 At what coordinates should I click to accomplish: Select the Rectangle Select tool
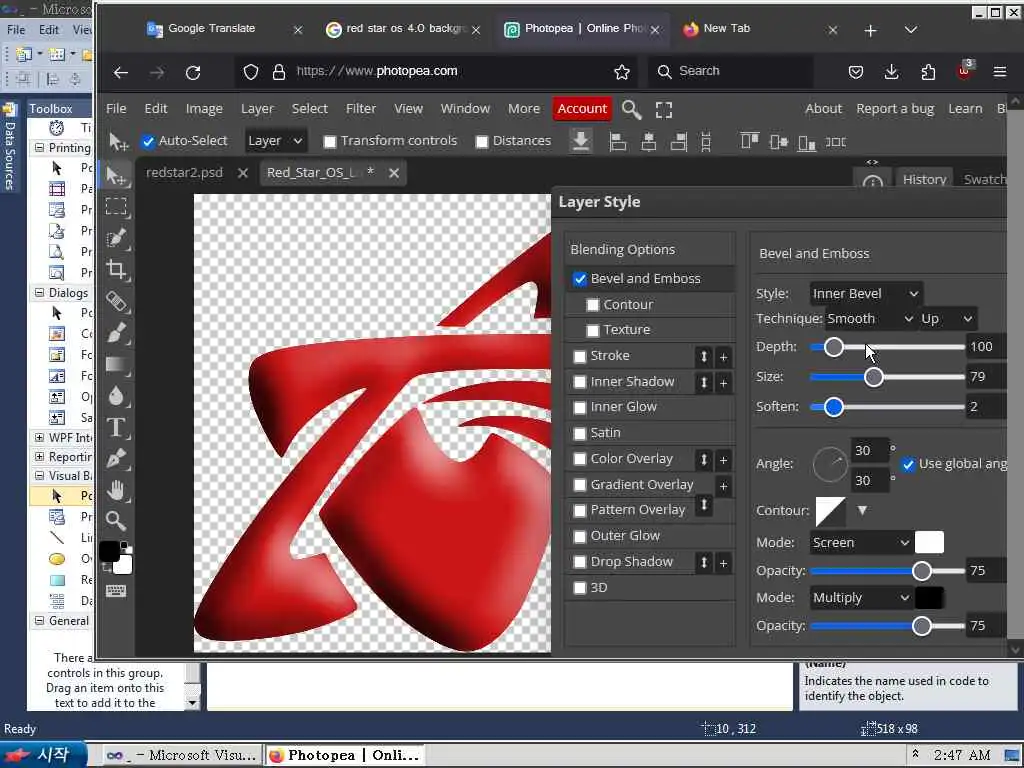click(x=116, y=206)
